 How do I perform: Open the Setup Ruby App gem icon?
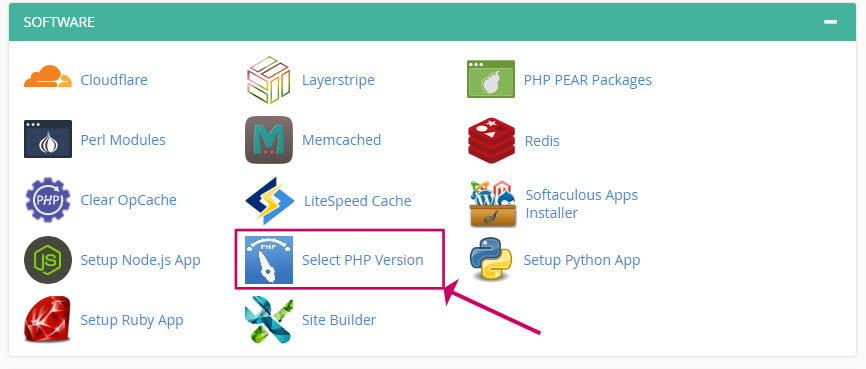click(x=48, y=319)
